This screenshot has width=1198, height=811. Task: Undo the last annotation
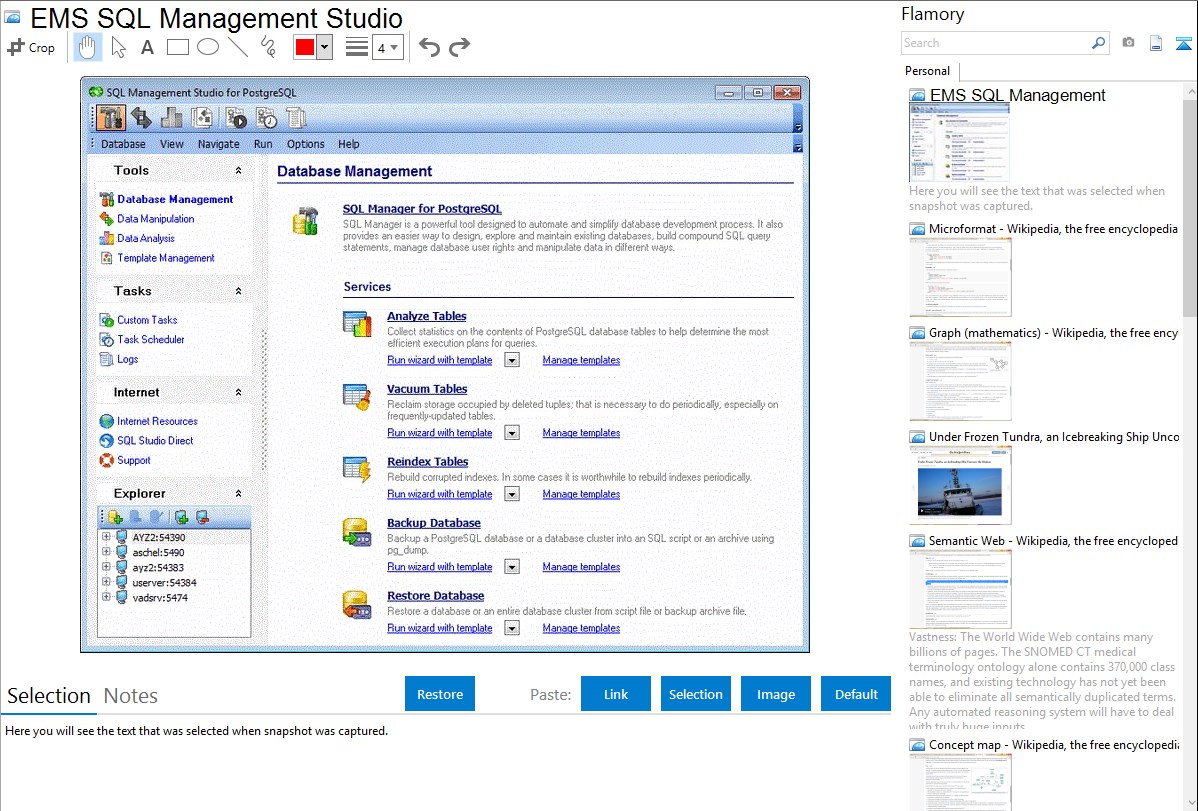[429, 47]
